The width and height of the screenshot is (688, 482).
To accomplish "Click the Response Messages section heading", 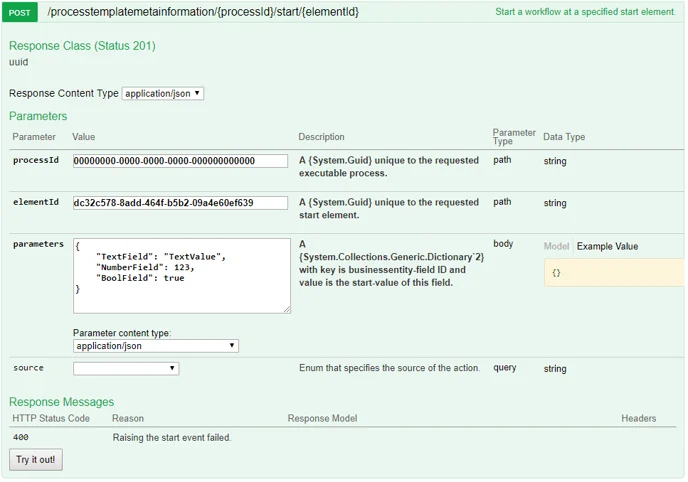I will coord(62,402).
